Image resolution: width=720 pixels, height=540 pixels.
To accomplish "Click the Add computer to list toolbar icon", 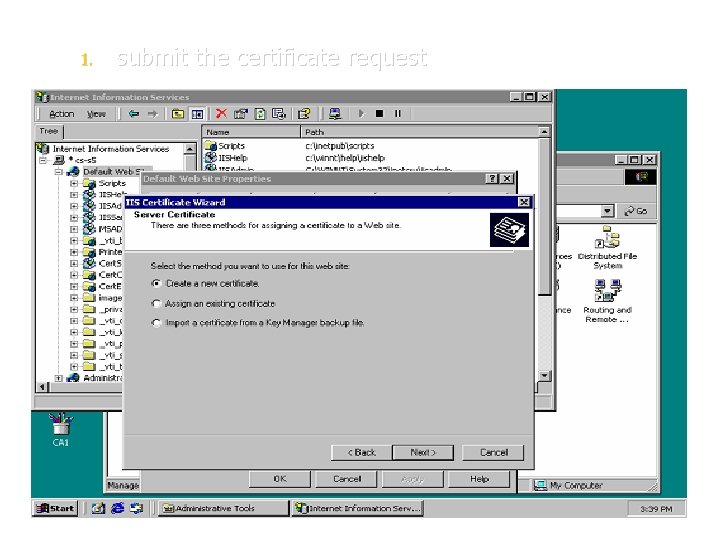I will pos(335,113).
